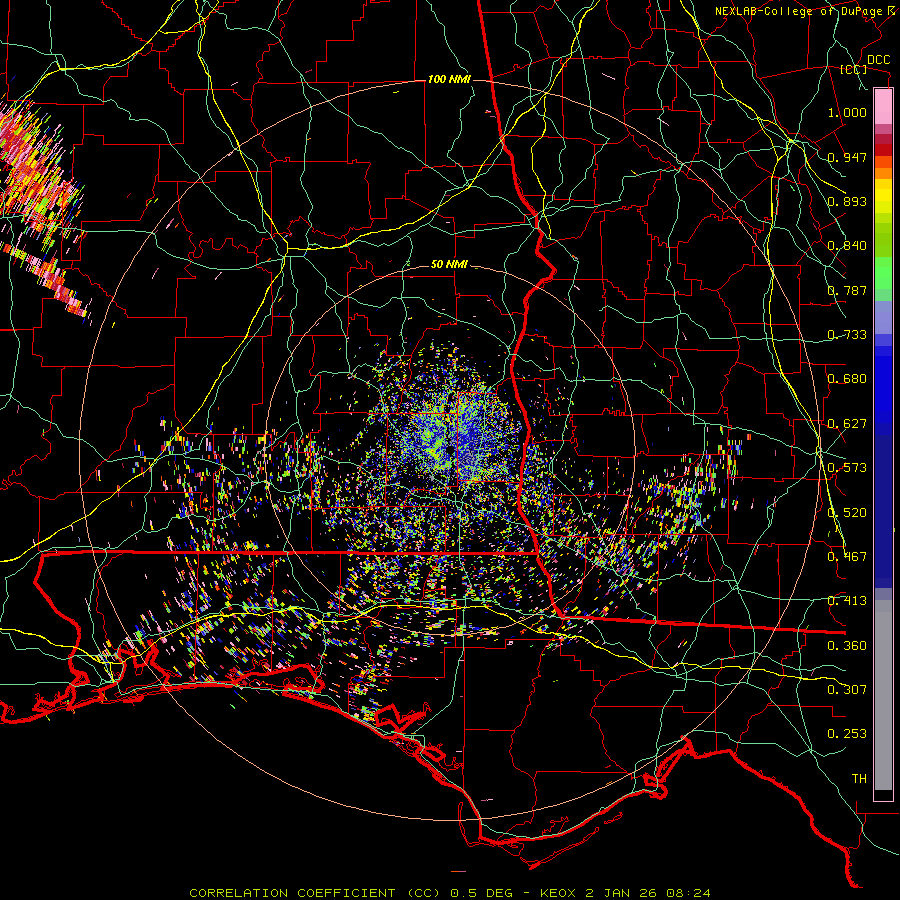The image size is (900, 900).
Task: Click the 2 JAN 26 date text
Action: pos(621,893)
